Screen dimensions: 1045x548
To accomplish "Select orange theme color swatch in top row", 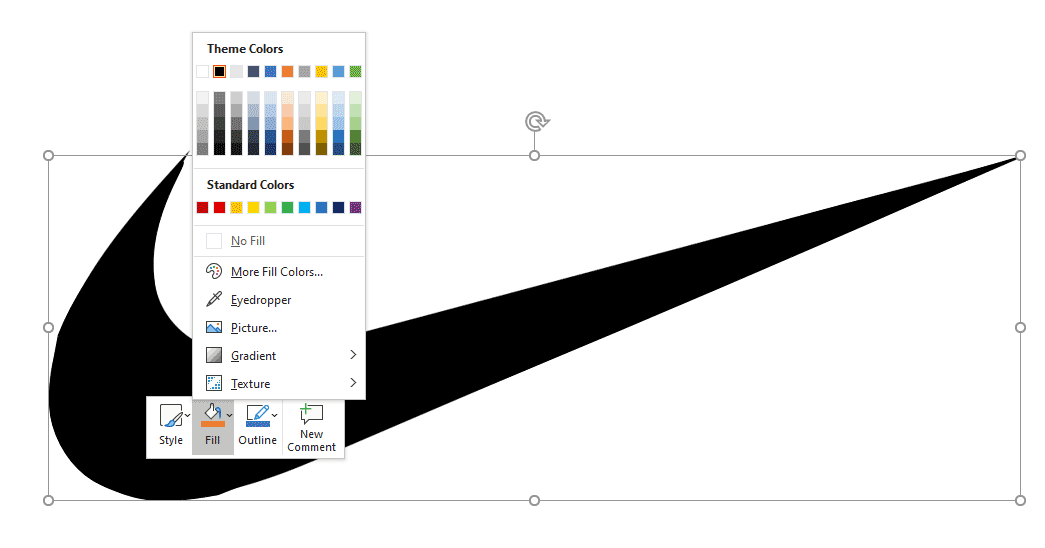I will pyautogui.click(x=287, y=71).
